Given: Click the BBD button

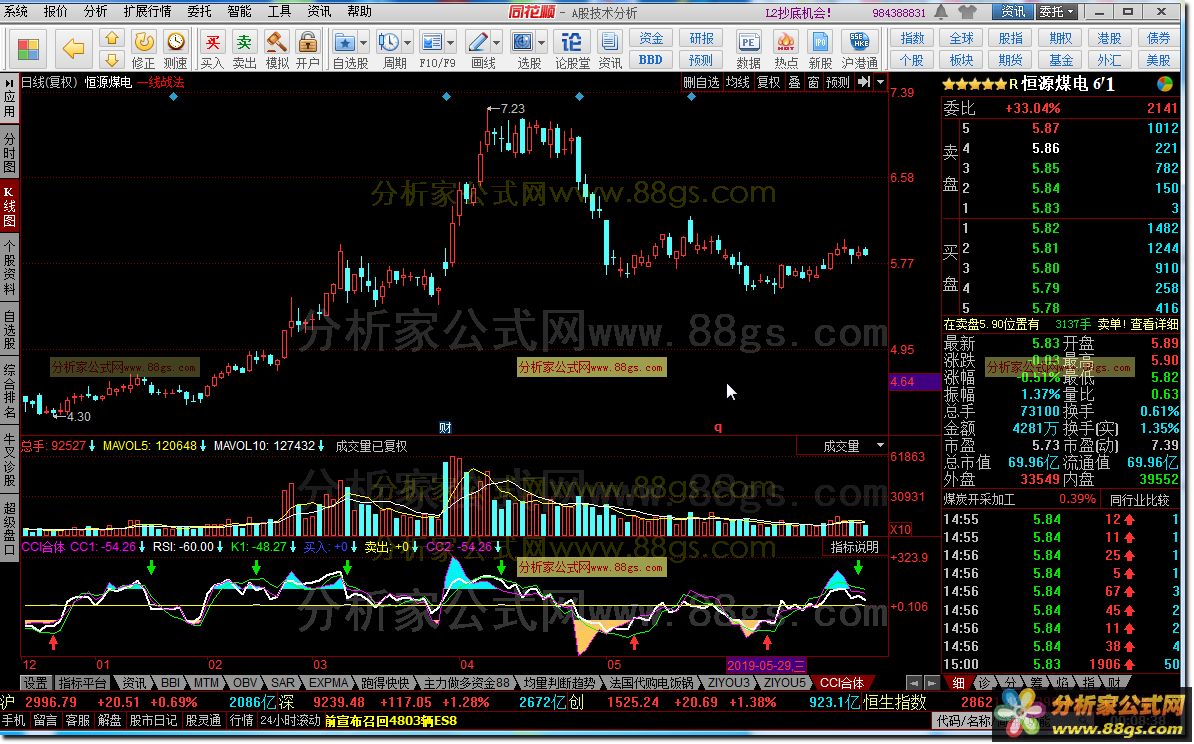Looking at the screenshot, I should click(x=651, y=59).
